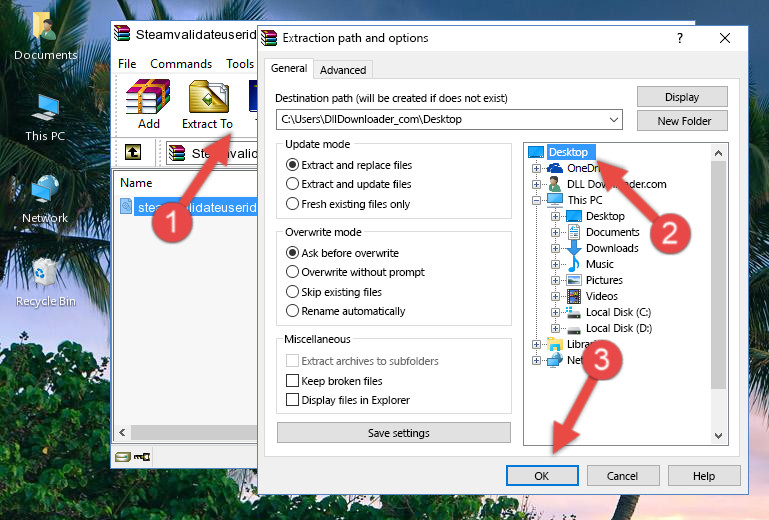
Task: Click the Help button
Action: point(704,476)
